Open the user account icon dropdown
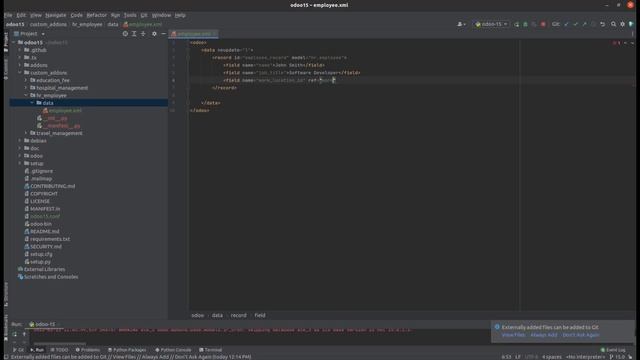Screen dimensions: 640x360 [462, 24]
